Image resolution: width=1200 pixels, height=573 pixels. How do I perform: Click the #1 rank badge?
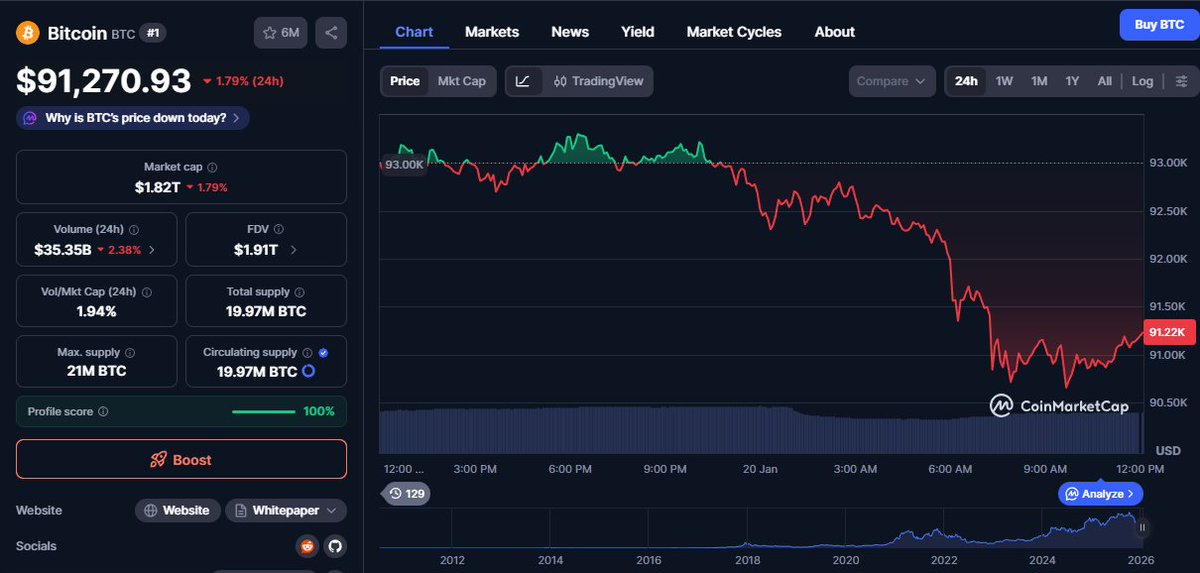click(153, 33)
